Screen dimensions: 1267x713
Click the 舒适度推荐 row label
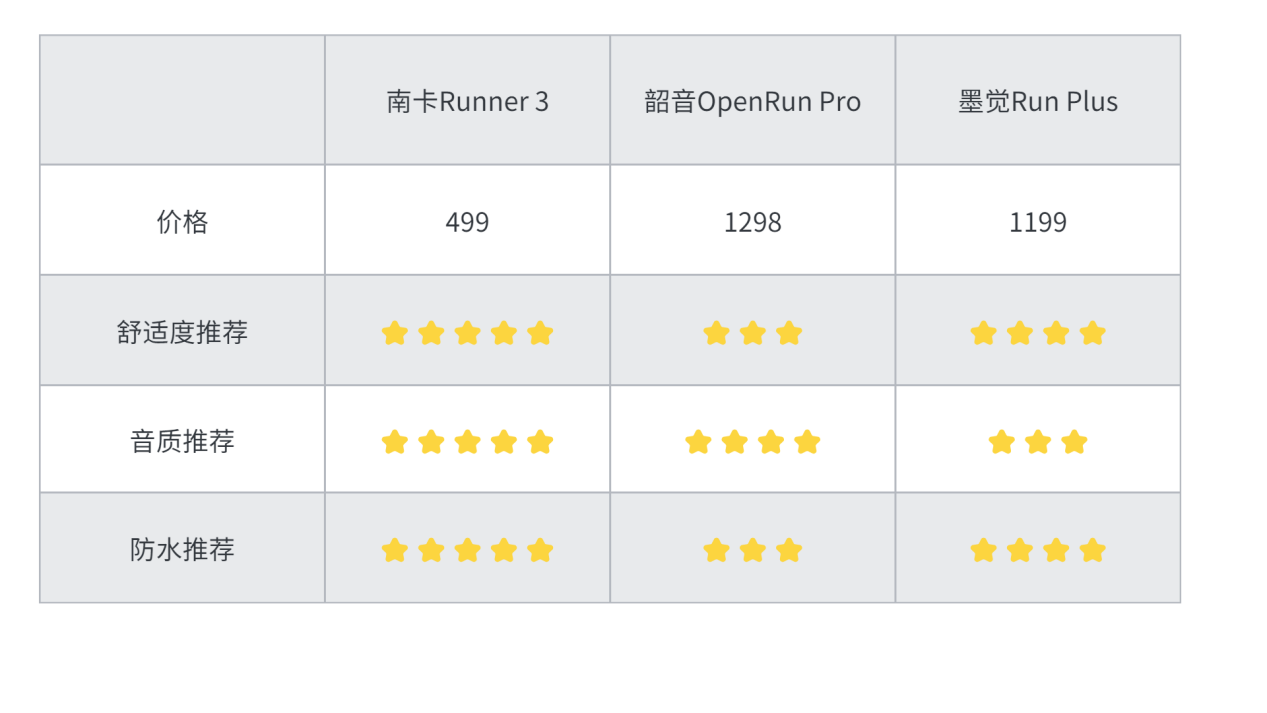182,331
